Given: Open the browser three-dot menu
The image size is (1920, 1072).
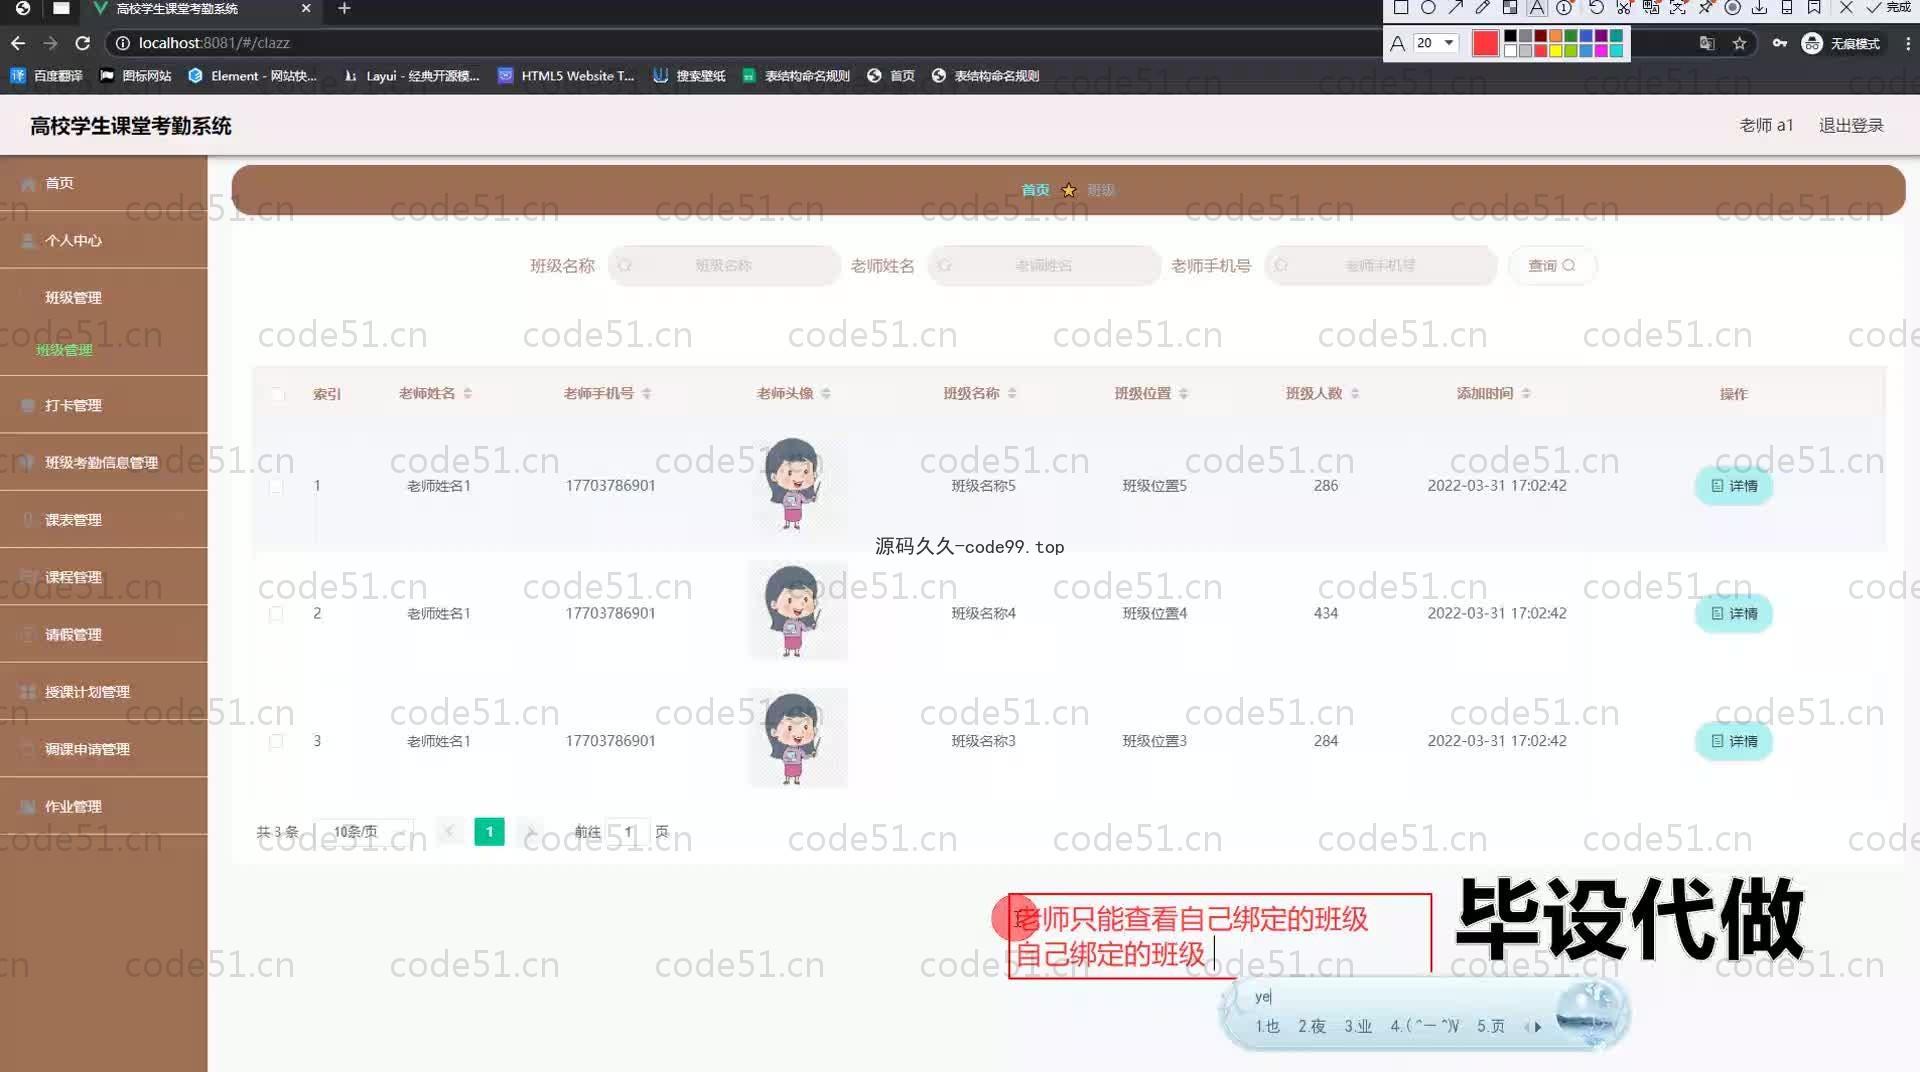Looking at the screenshot, I should pos(1908,43).
